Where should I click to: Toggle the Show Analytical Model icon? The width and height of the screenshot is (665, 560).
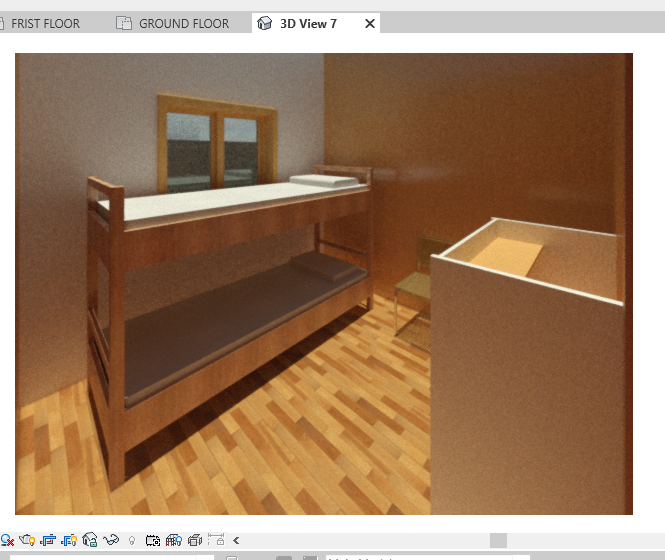(x=174, y=540)
